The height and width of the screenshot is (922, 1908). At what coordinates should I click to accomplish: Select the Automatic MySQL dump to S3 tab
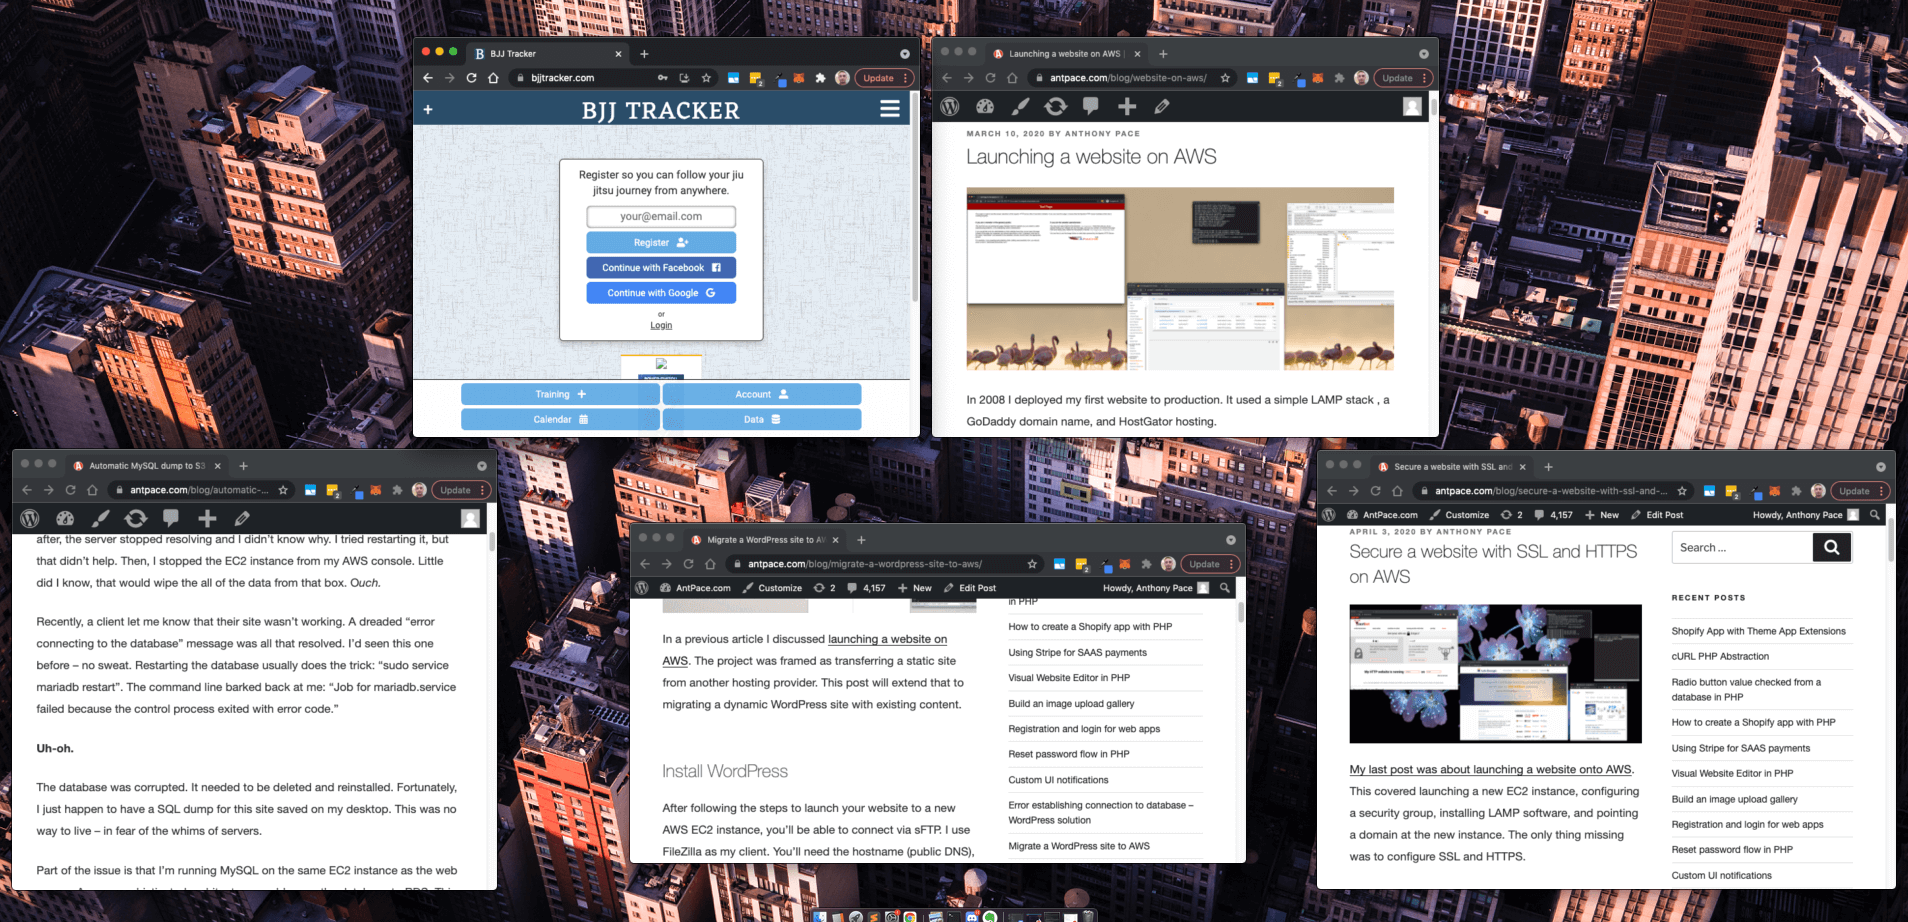[147, 466]
